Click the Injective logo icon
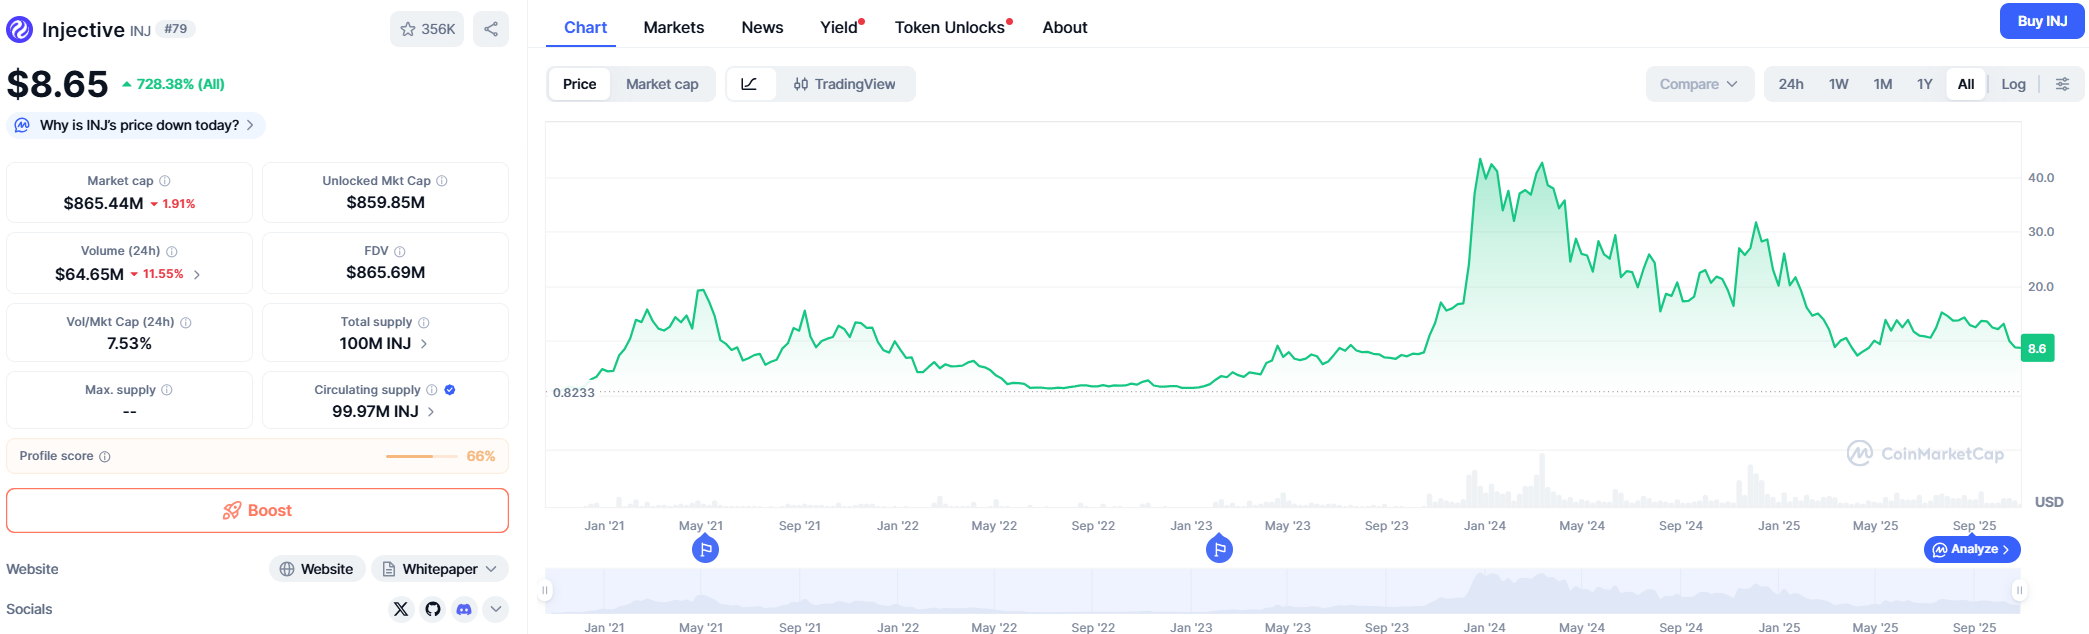 click(20, 30)
